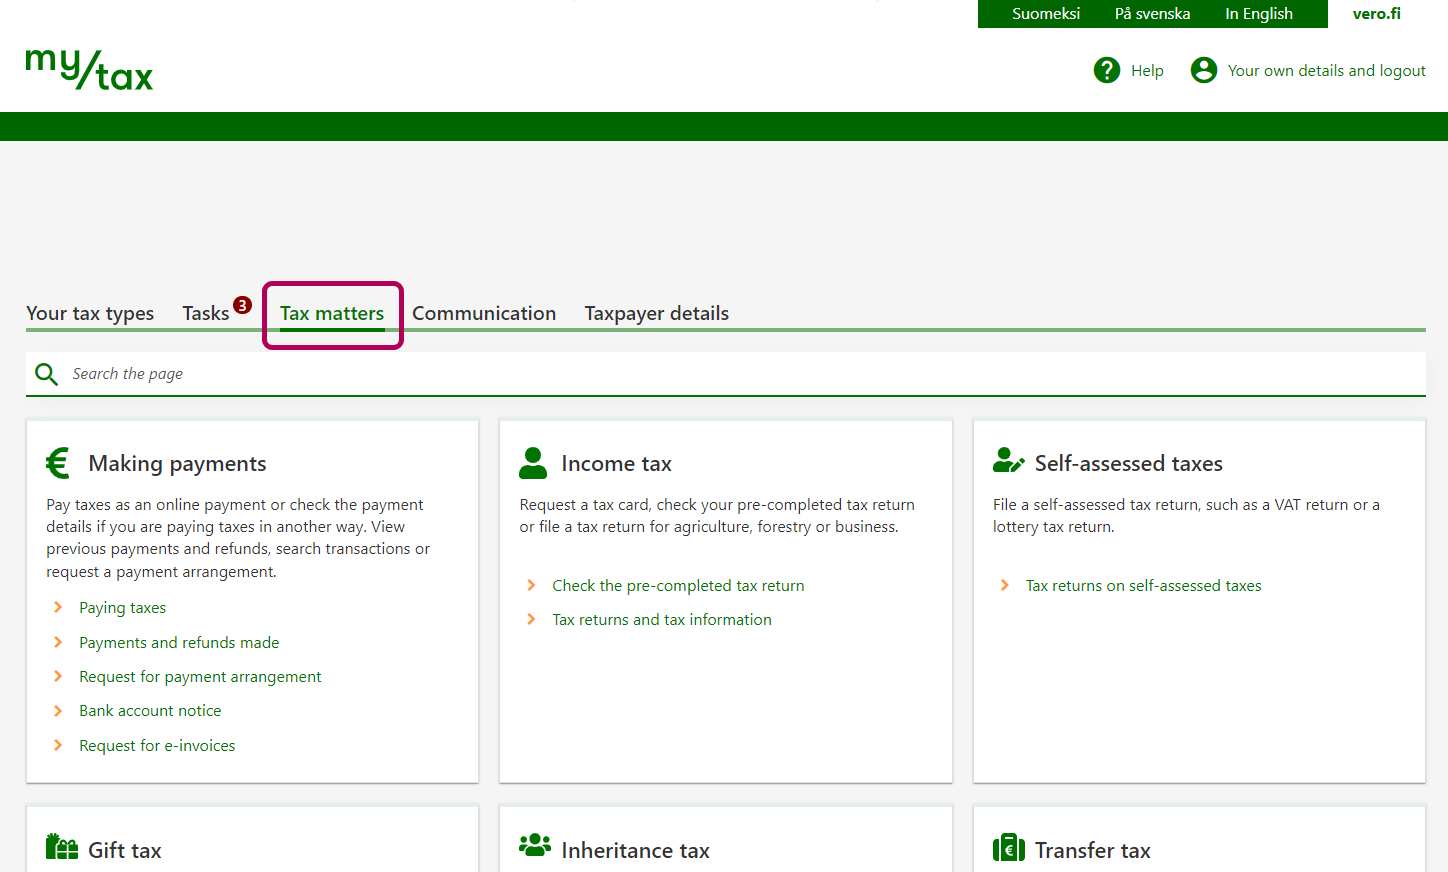Open the Tasks tab
Viewport: 1448px width, 872px height.
(206, 313)
